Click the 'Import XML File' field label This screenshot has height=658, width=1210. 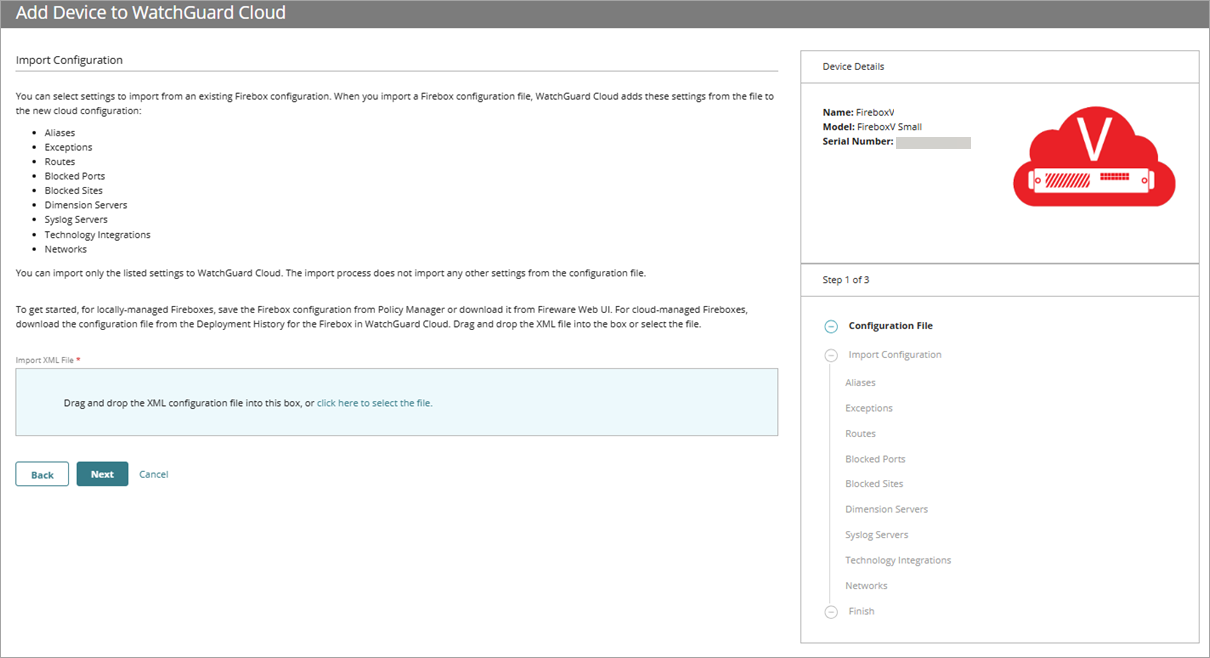tap(48, 359)
